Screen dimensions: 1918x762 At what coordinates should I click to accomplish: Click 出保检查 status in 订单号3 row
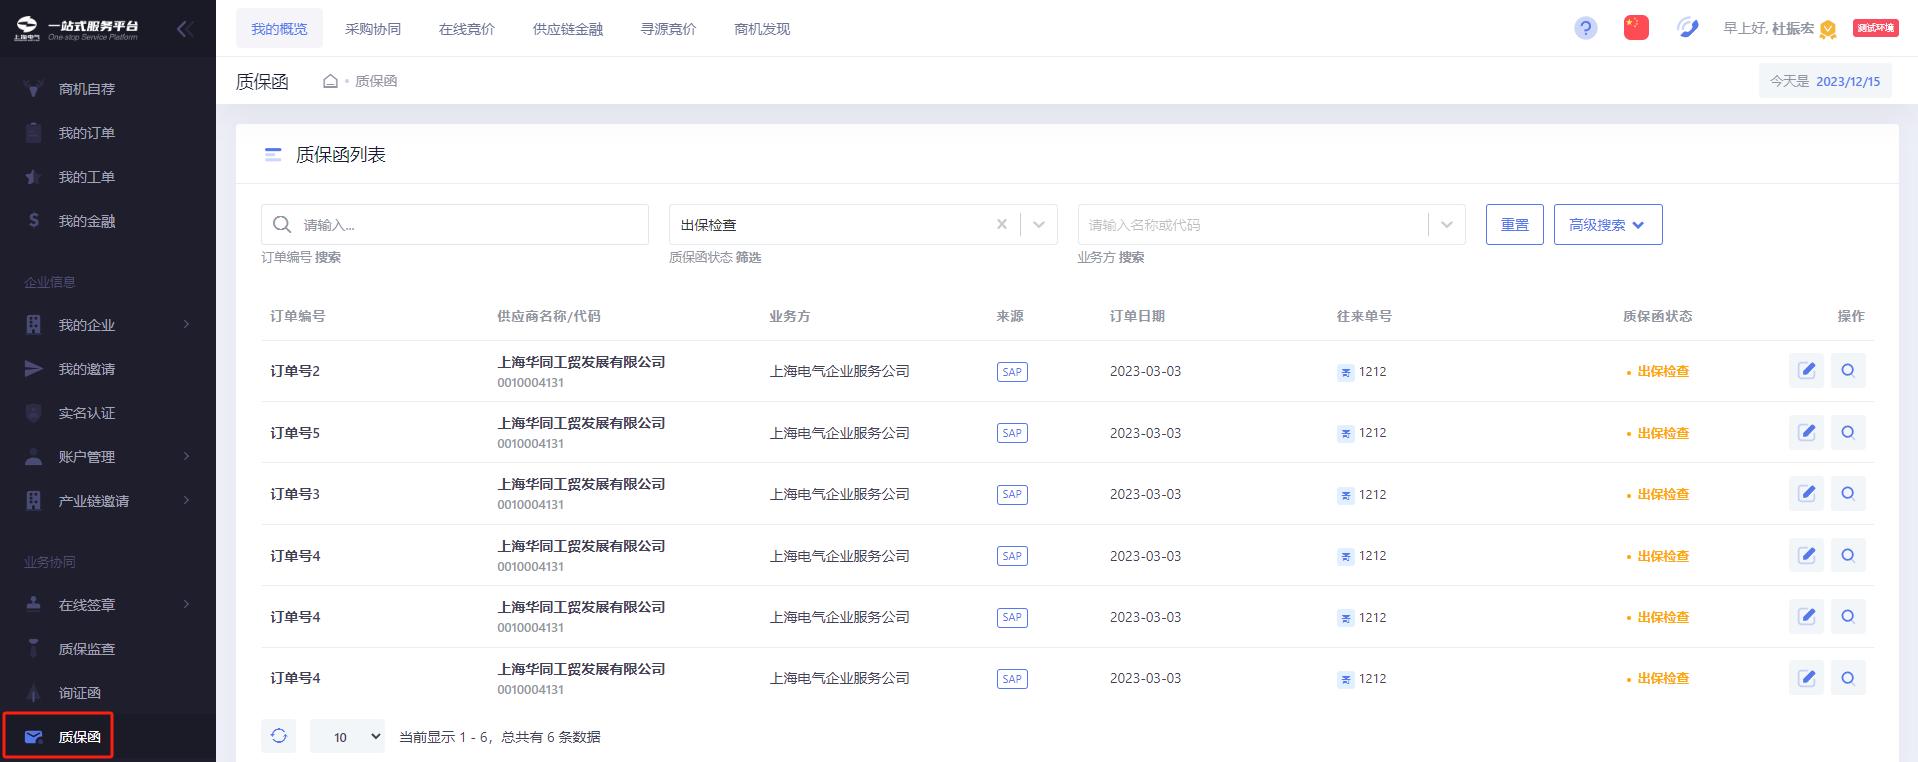pos(1663,494)
